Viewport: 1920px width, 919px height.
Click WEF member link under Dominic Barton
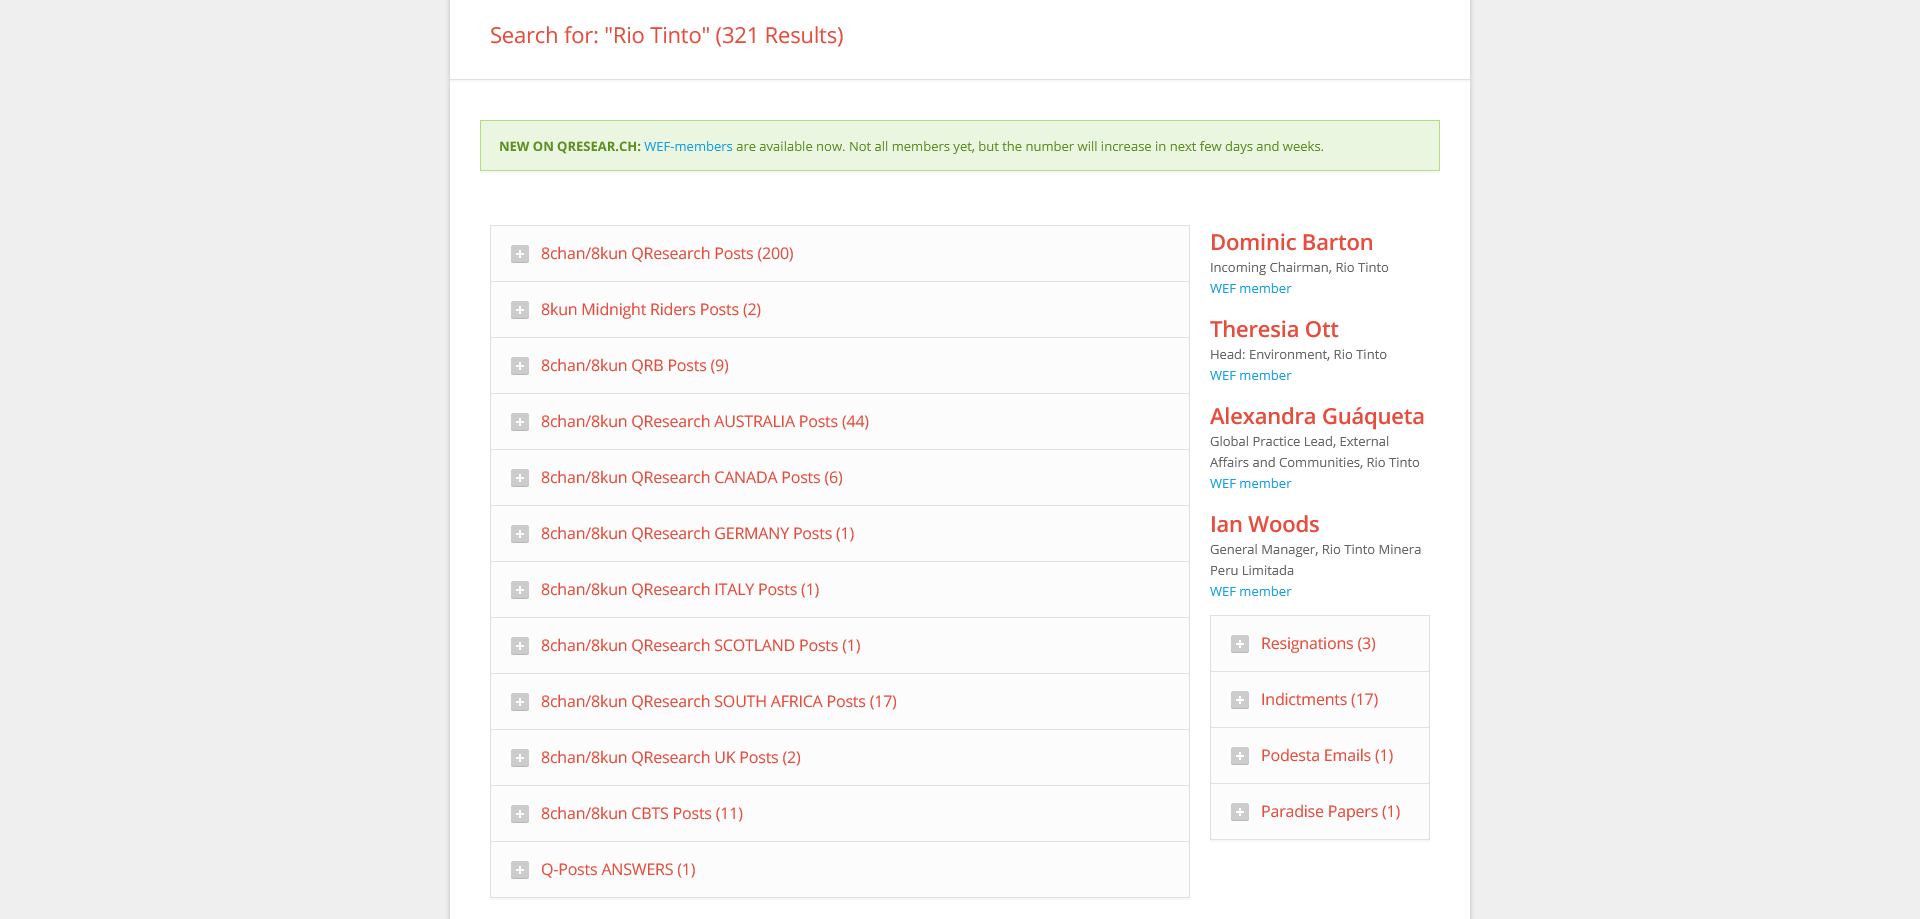(x=1250, y=289)
